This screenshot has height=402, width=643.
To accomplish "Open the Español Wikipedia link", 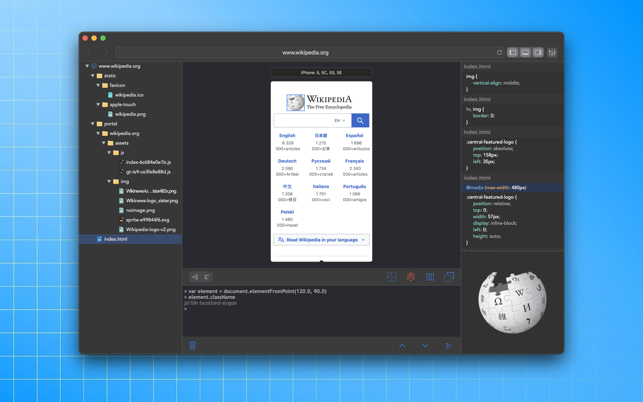I will click(354, 135).
